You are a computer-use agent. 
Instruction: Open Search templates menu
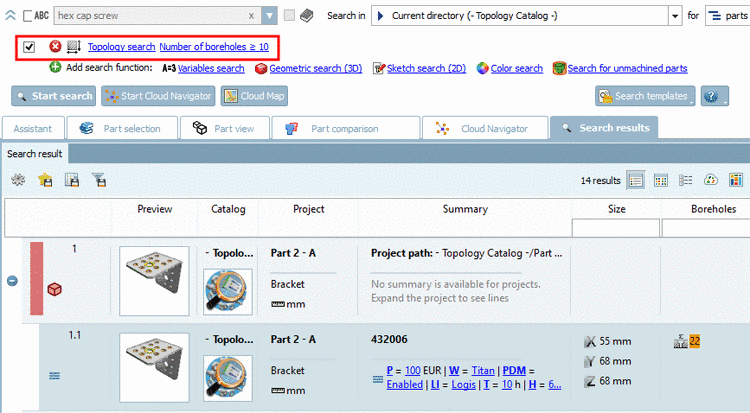point(645,96)
